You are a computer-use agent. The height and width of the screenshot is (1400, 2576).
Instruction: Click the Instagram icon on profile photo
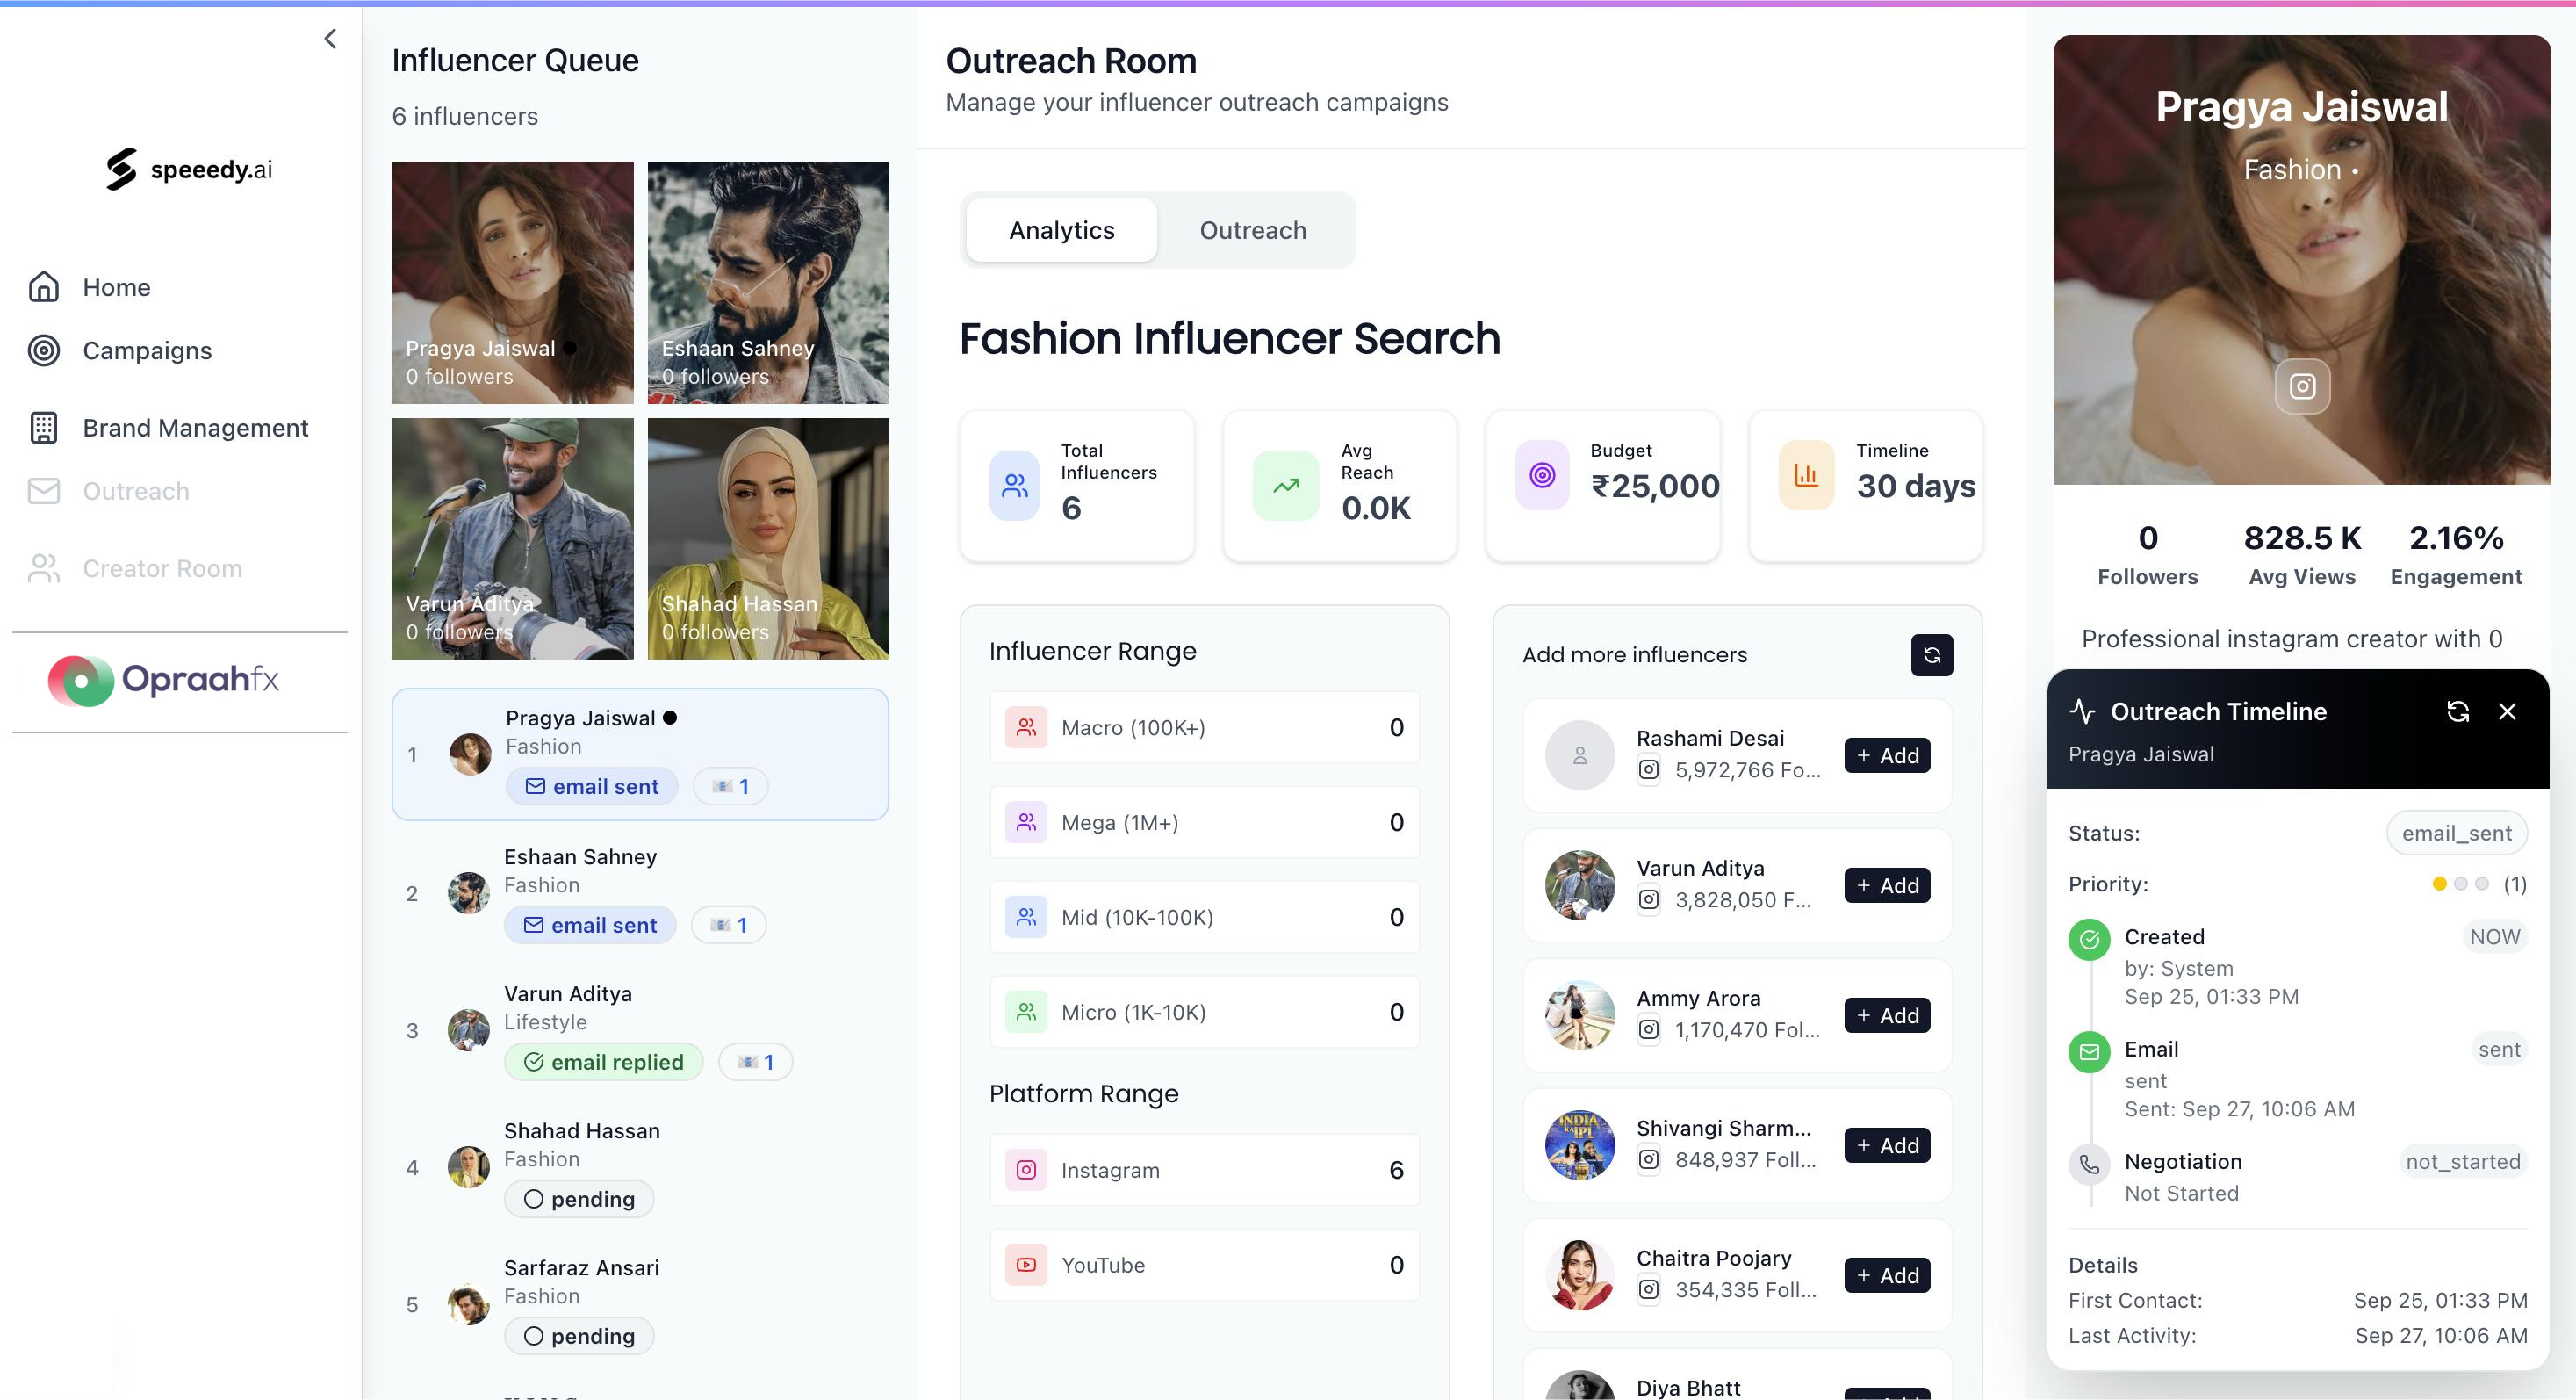point(2301,386)
